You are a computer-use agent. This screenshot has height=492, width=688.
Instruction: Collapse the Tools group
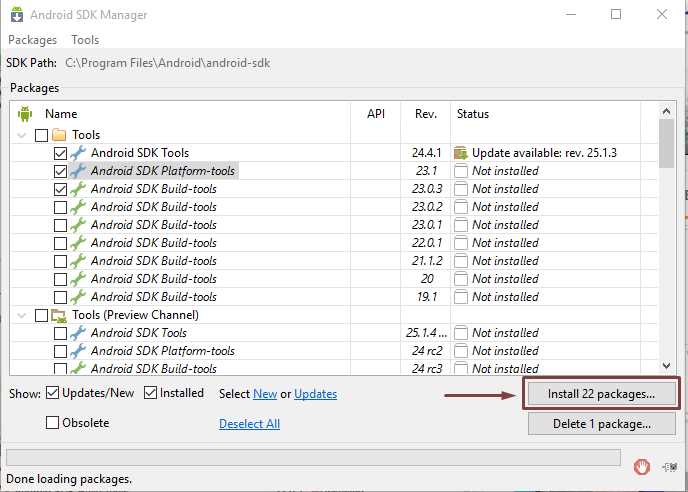click(x=22, y=135)
